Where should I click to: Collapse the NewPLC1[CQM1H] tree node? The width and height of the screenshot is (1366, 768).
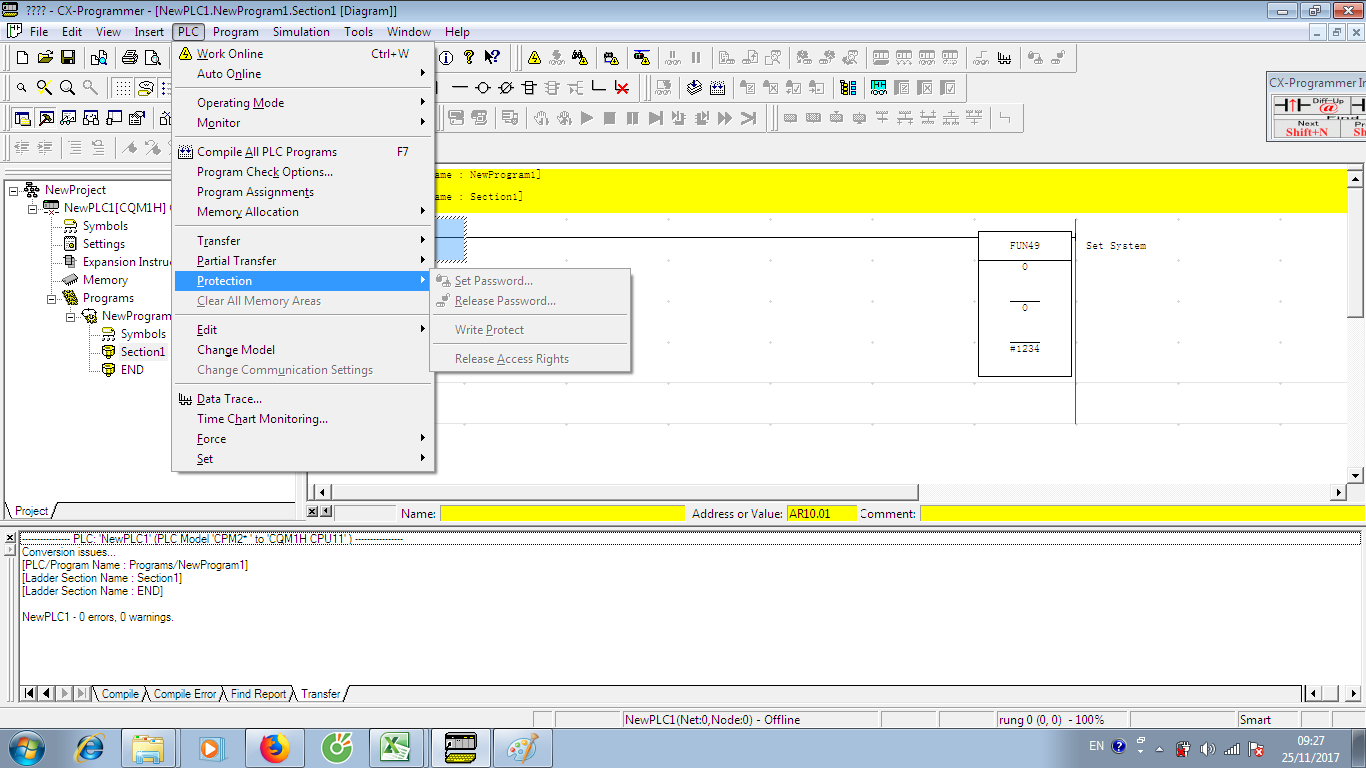tap(32, 208)
